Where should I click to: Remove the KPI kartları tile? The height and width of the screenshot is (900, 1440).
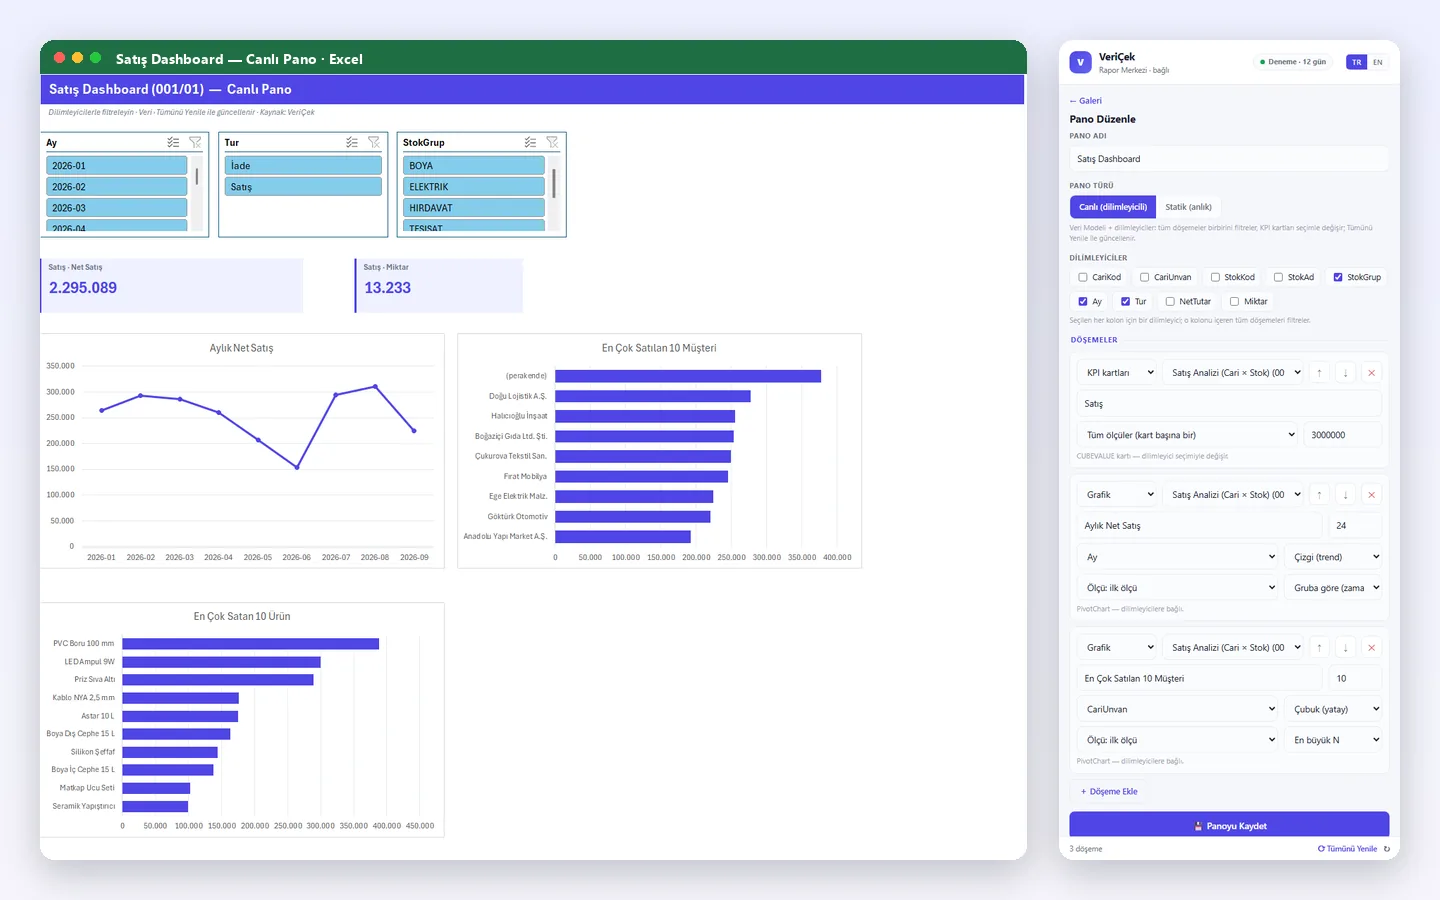pyautogui.click(x=1371, y=373)
